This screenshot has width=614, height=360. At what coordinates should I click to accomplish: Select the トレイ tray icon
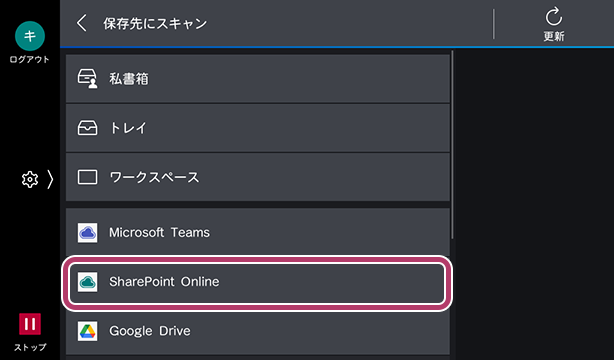pyautogui.click(x=87, y=128)
